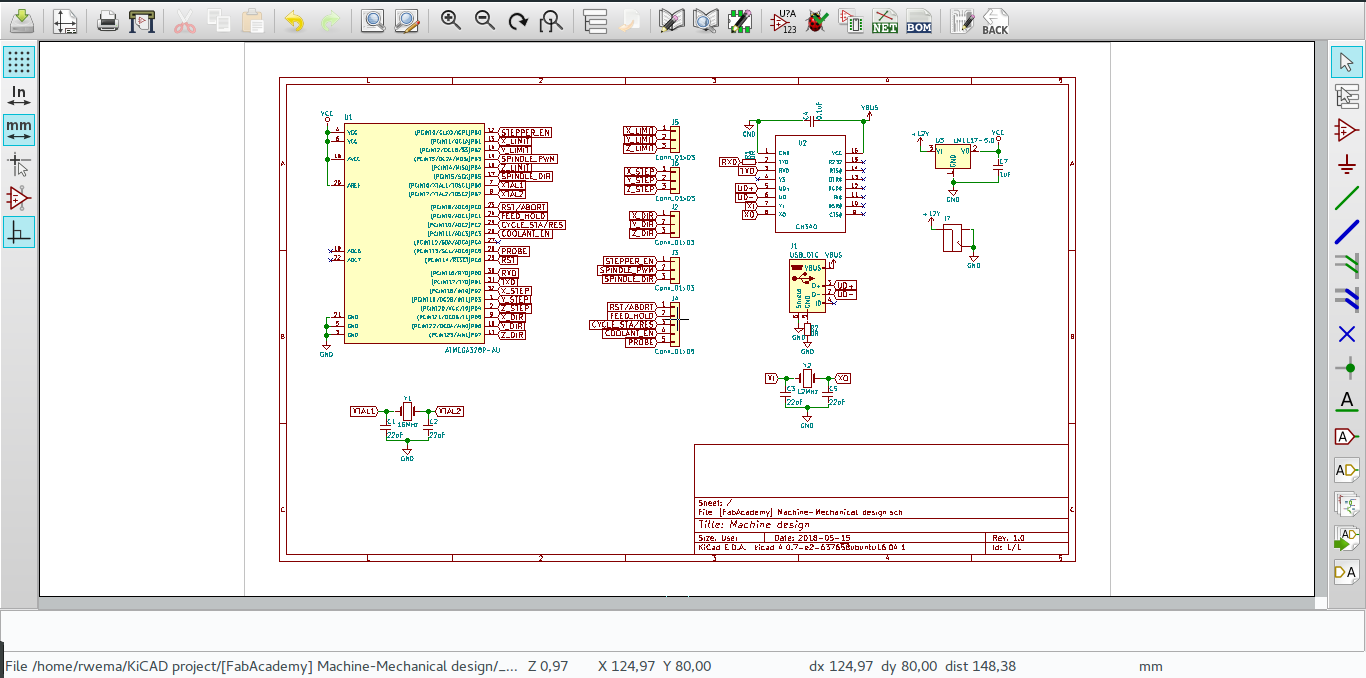This screenshot has width=1366, height=678.
Task: Switch measurement units to inches
Action: (x=18, y=95)
